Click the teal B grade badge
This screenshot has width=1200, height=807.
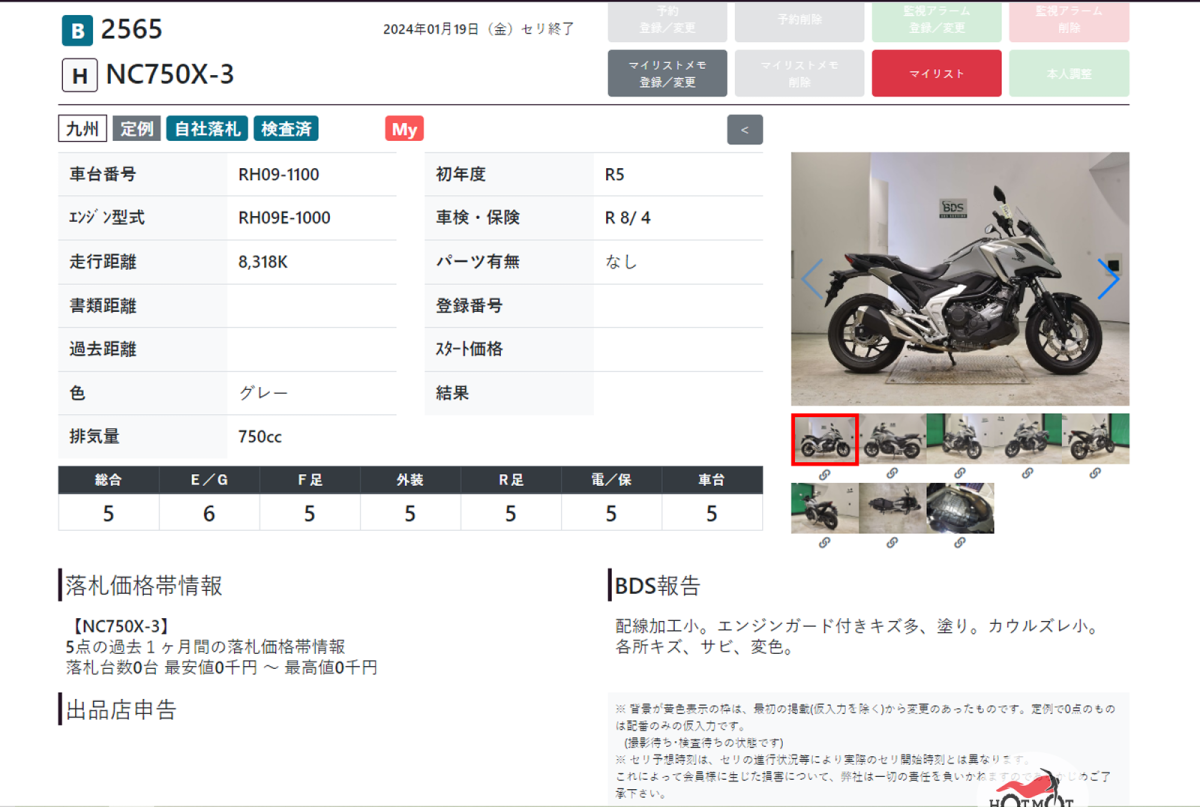tap(77, 30)
